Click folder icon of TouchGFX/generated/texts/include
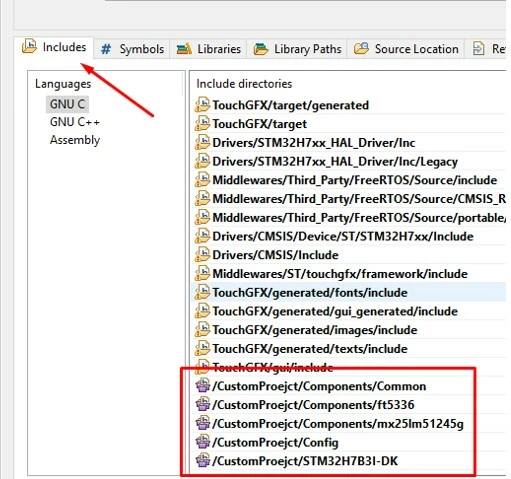 (202, 348)
